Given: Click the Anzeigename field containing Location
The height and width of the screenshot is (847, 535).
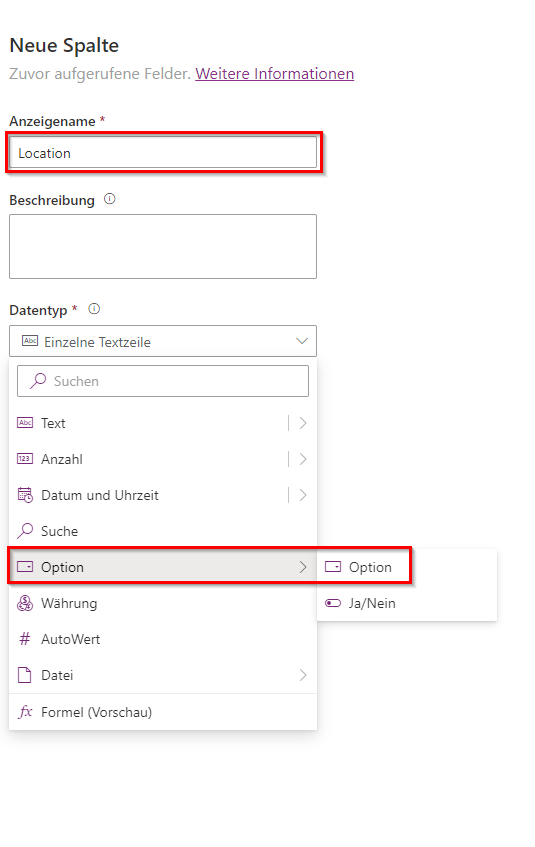Looking at the screenshot, I should pyautogui.click(x=163, y=153).
